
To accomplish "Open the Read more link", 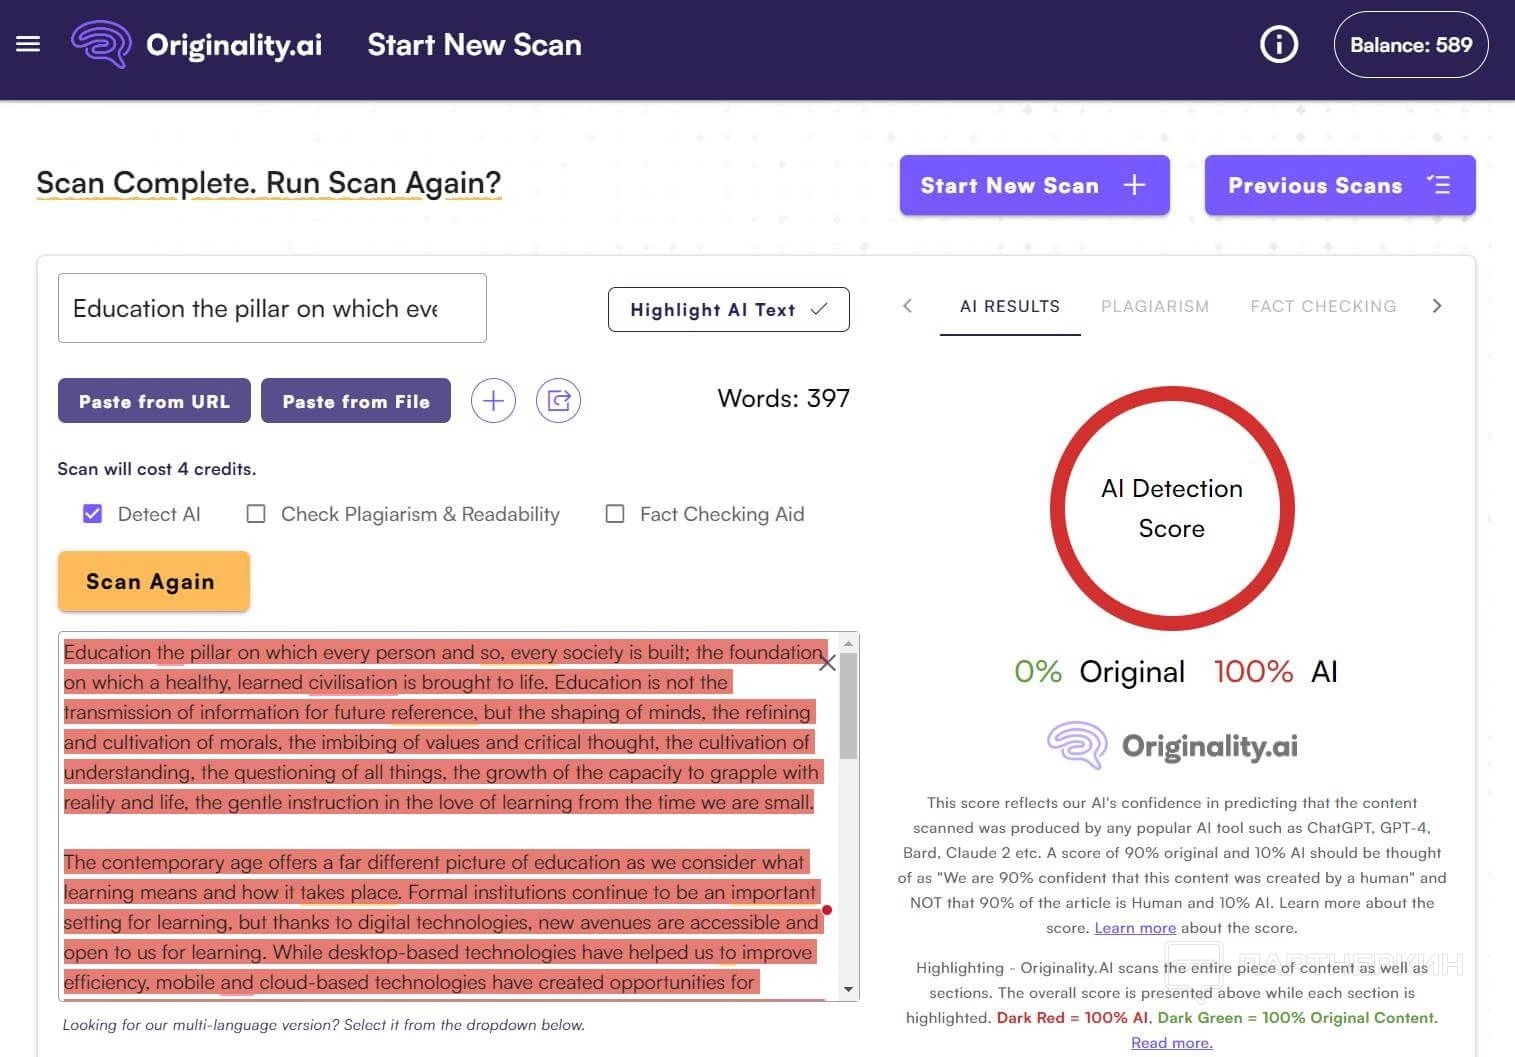I will tap(1172, 1043).
